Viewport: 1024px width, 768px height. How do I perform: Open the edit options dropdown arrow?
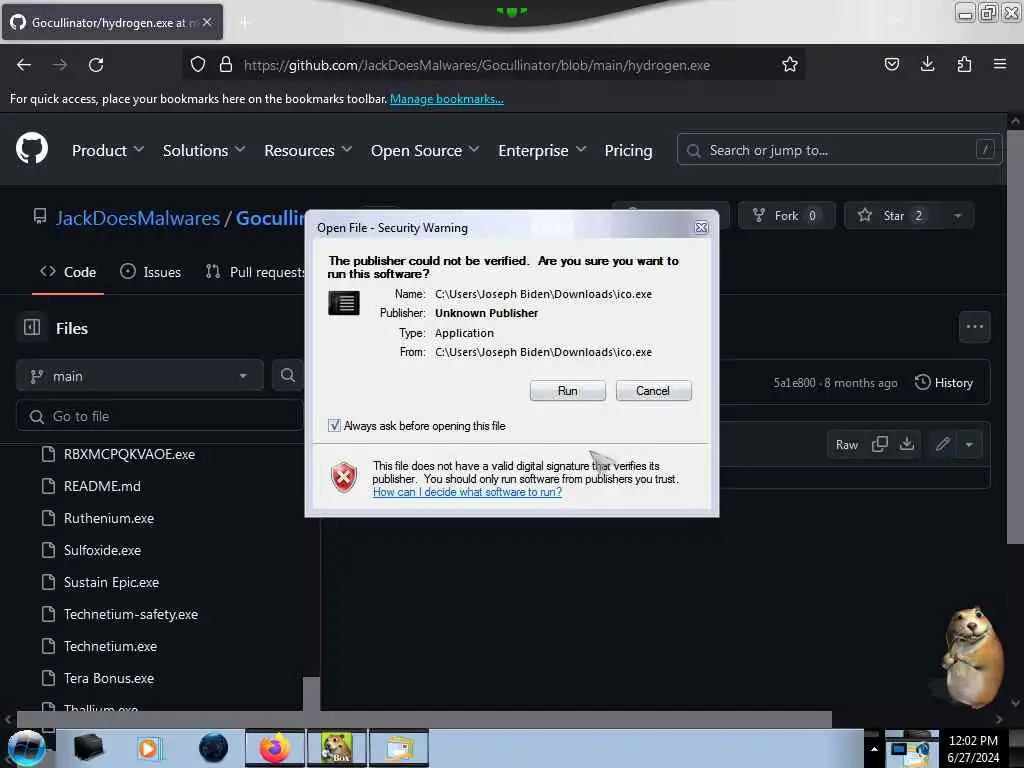pyautogui.click(x=969, y=444)
